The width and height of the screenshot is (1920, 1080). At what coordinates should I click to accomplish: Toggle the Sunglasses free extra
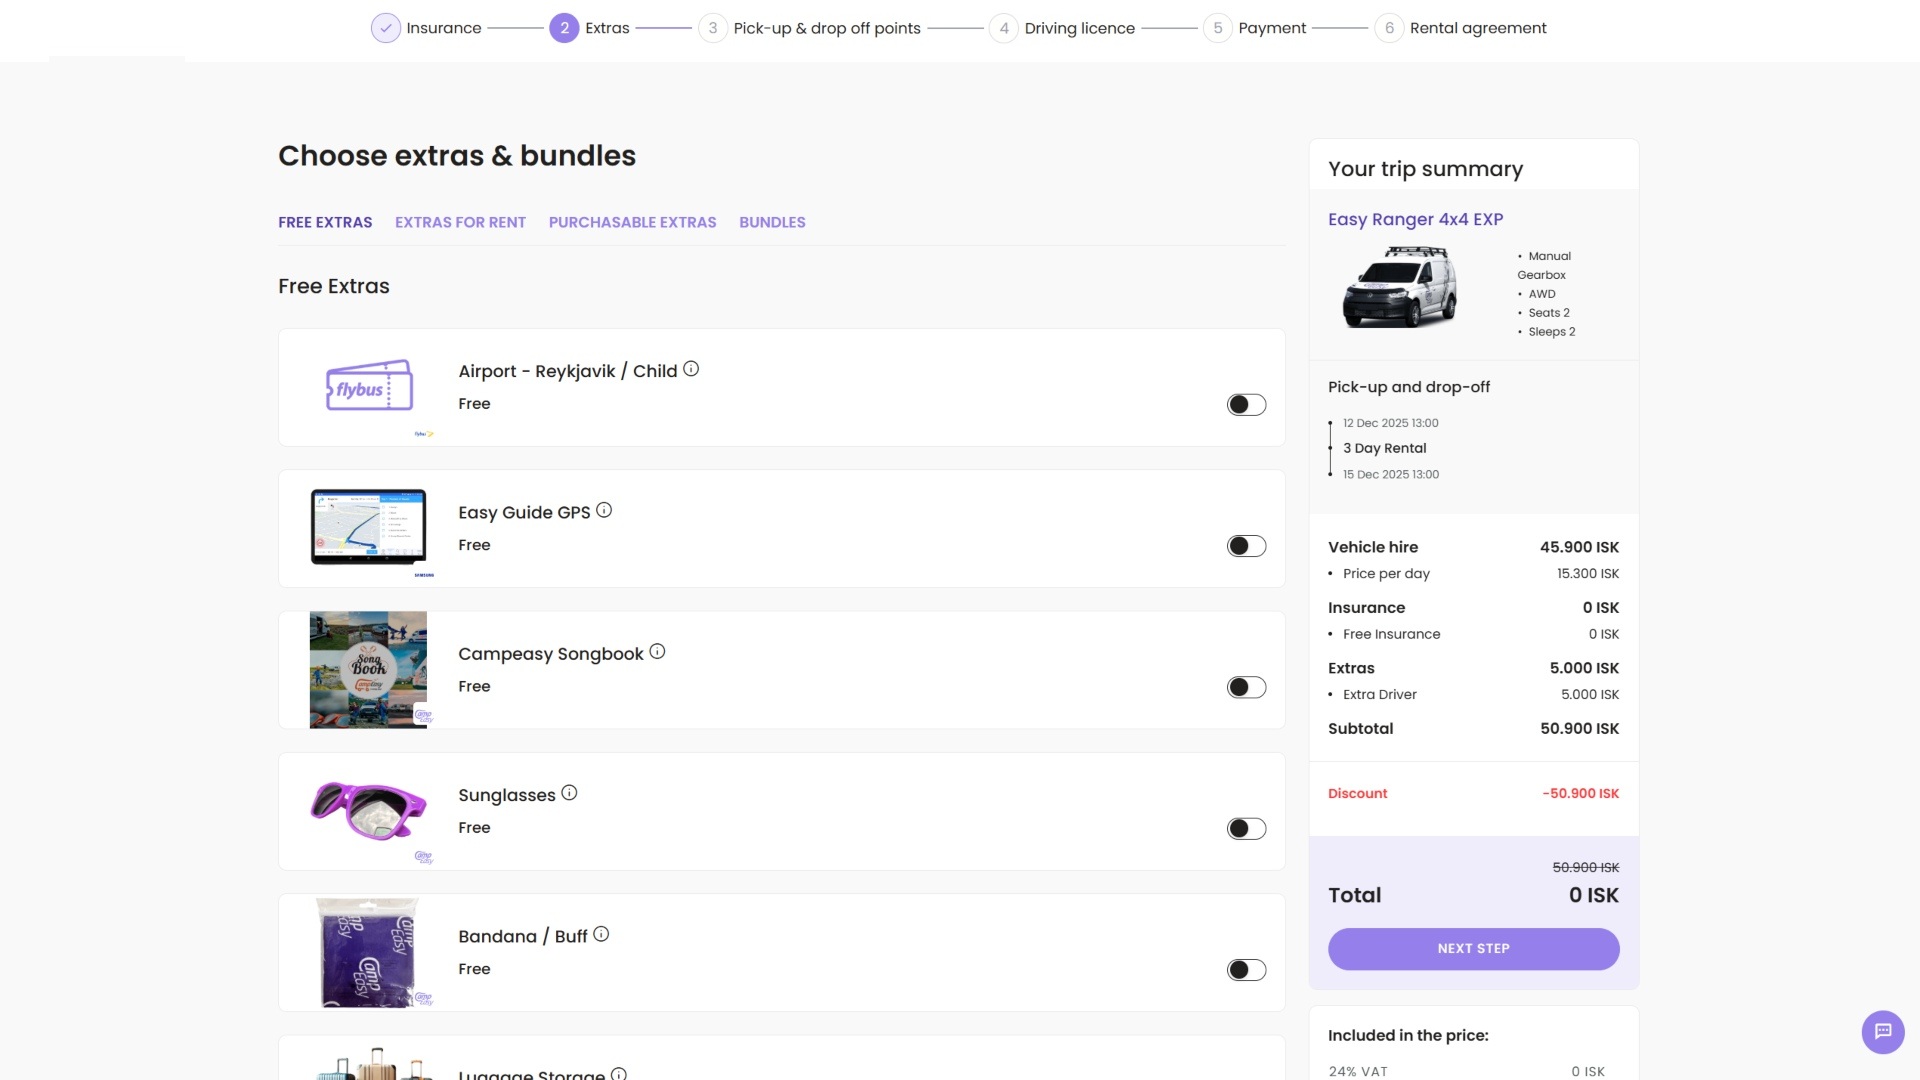tap(1246, 827)
